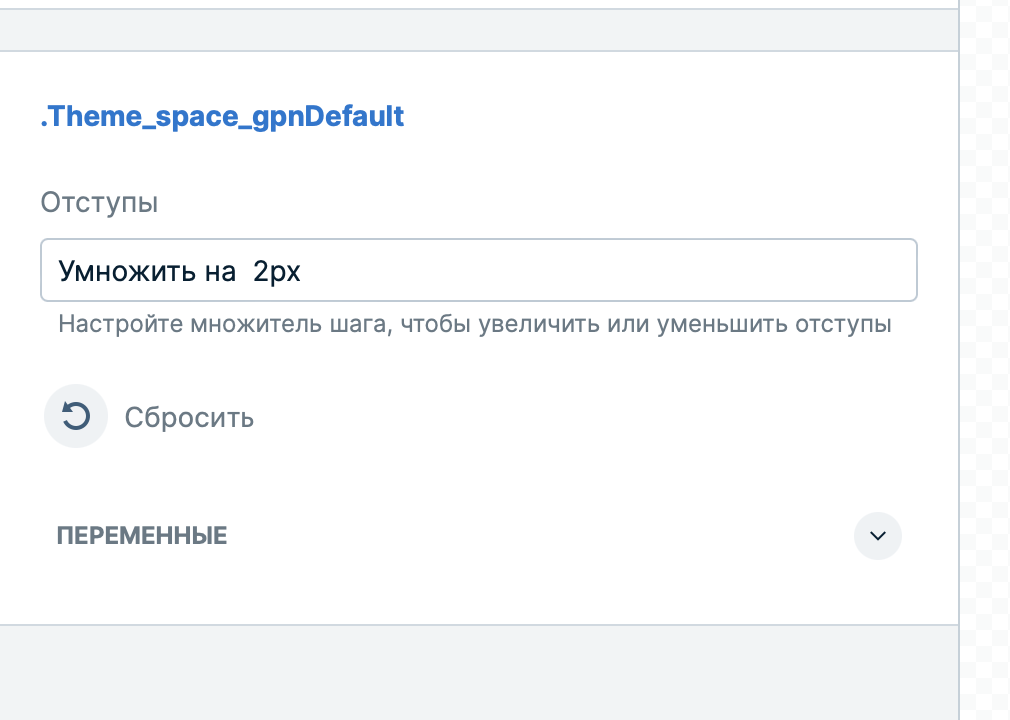This screenshot has width=1010, height=720.
Task: Select the counterclockwise undo icon beside Сбросить
Action: pyautogui.click(x=76, y=416)
